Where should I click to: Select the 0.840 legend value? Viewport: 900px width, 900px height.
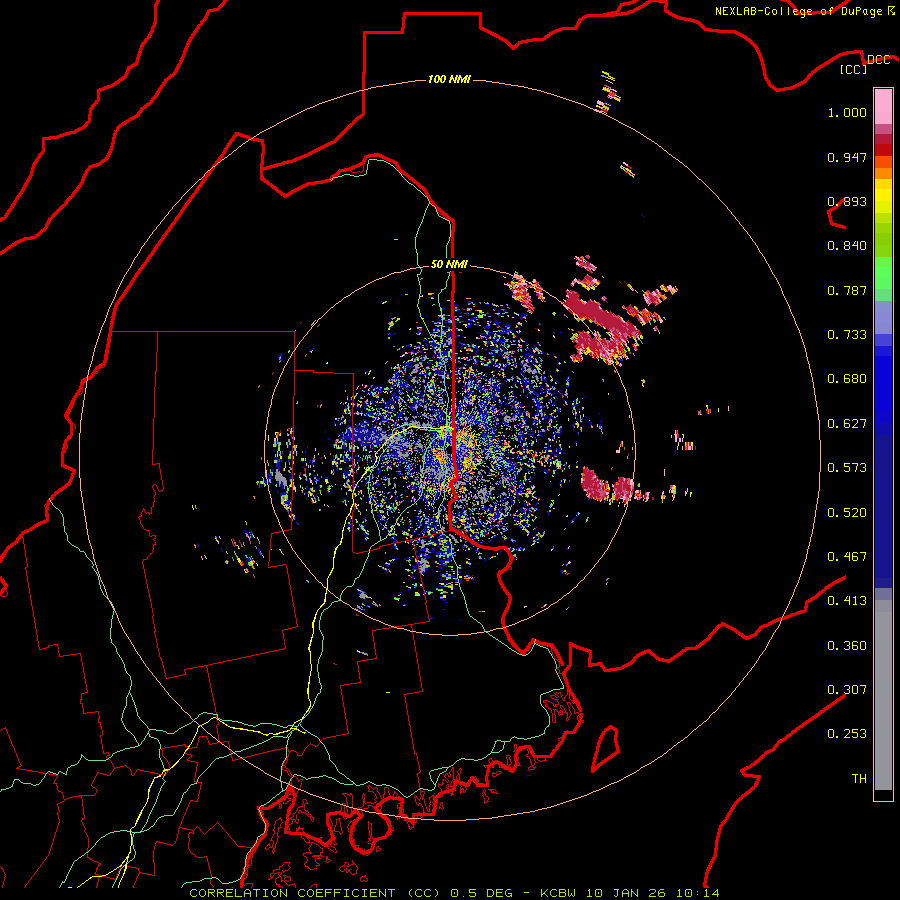pyautogui.click(x=847, y=246)
